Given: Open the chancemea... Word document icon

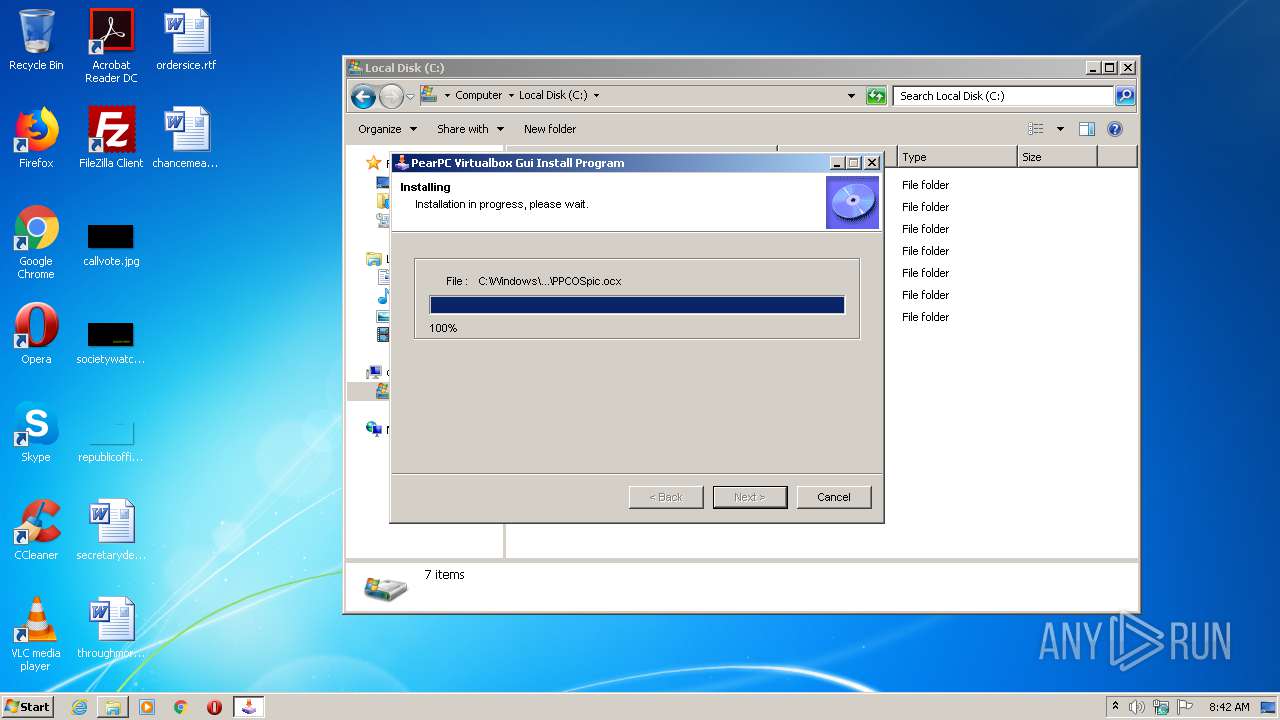Looking at the screenshot, I should (186, 138).
